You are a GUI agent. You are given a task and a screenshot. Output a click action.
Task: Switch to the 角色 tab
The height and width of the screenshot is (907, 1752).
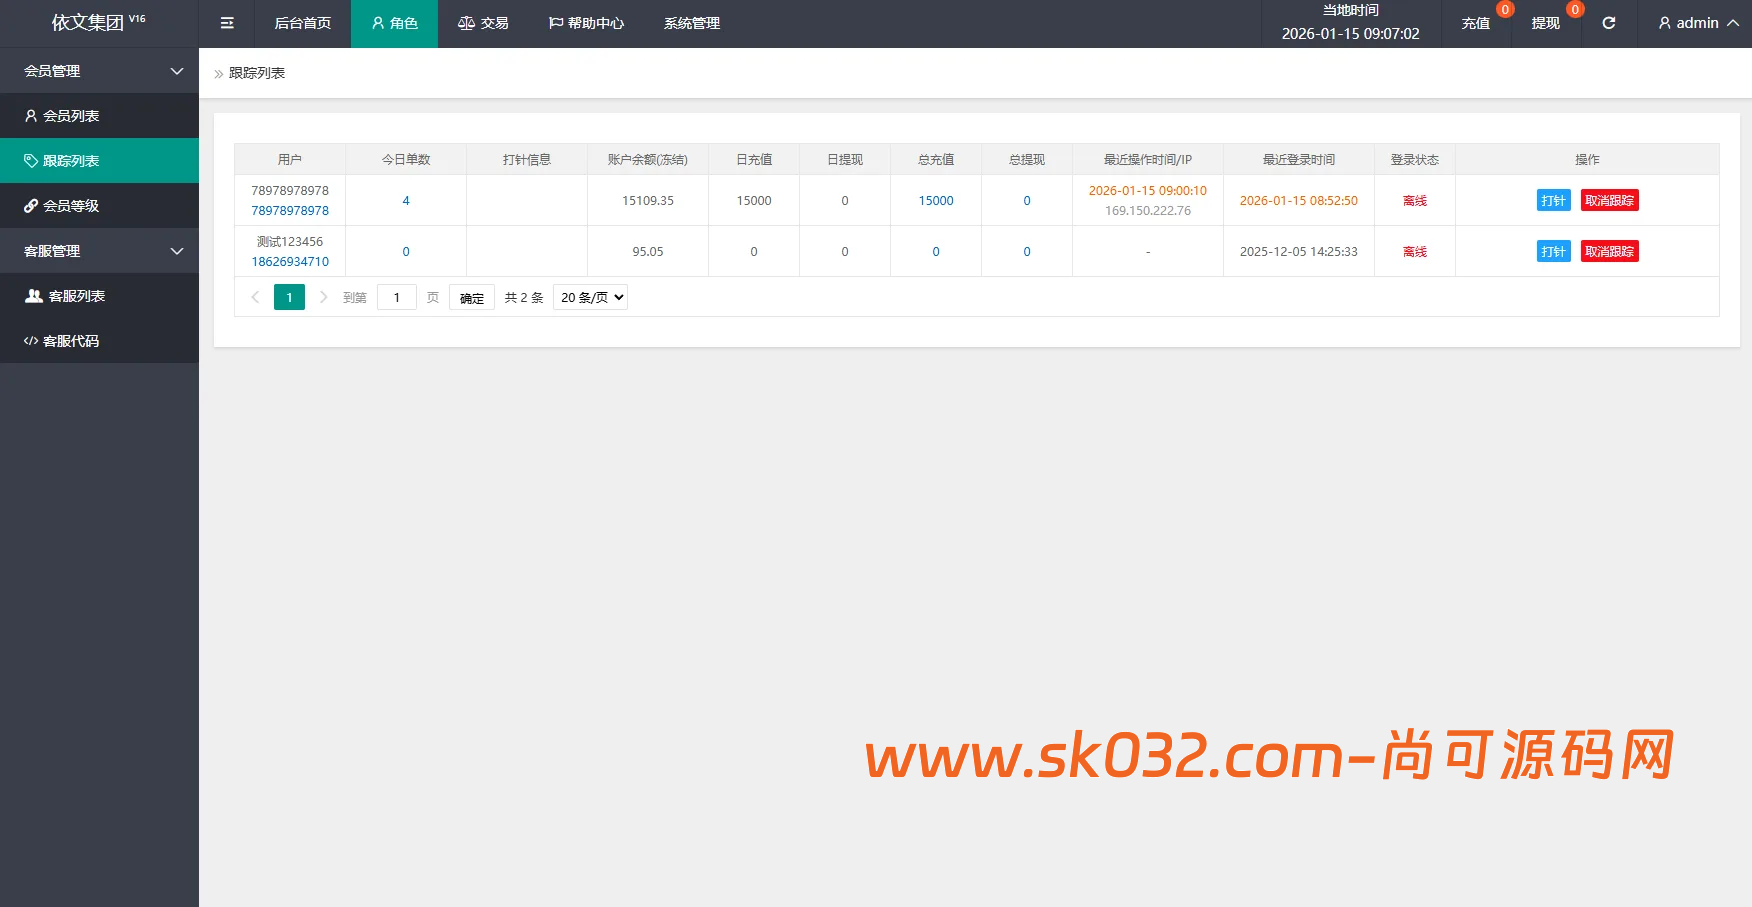[x=394, y=23]
